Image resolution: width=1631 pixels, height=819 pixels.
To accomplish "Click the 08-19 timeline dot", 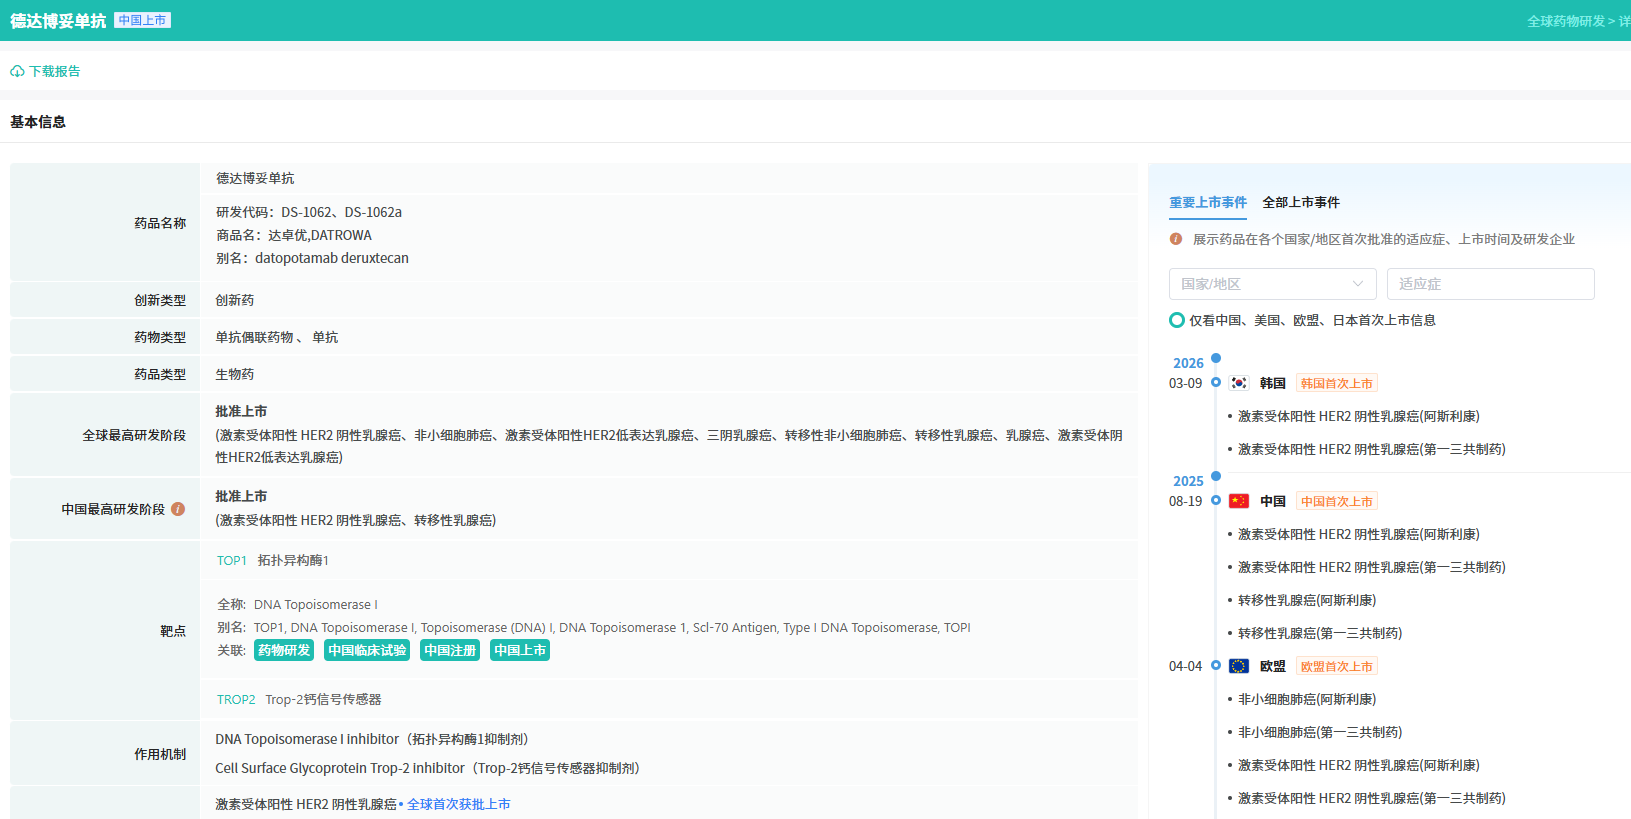I will (1216, 500).
